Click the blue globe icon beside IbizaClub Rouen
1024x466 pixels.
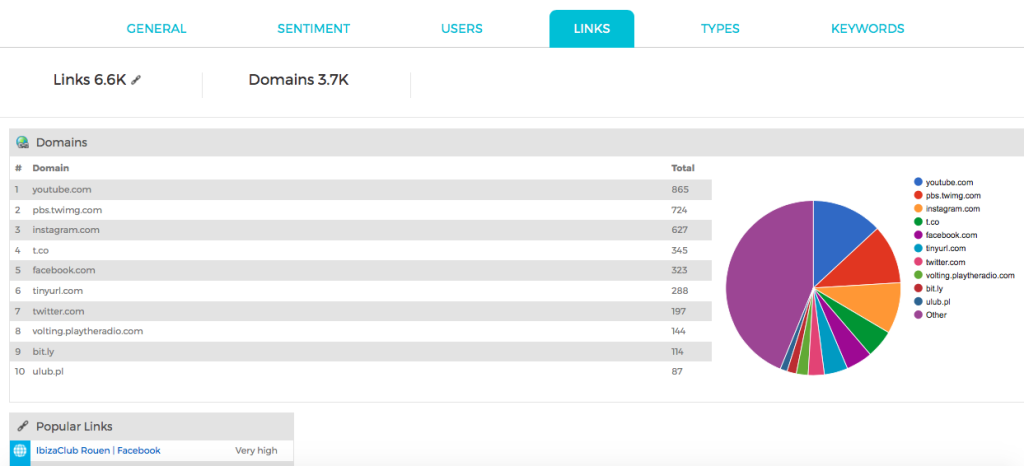pos(20,450)
